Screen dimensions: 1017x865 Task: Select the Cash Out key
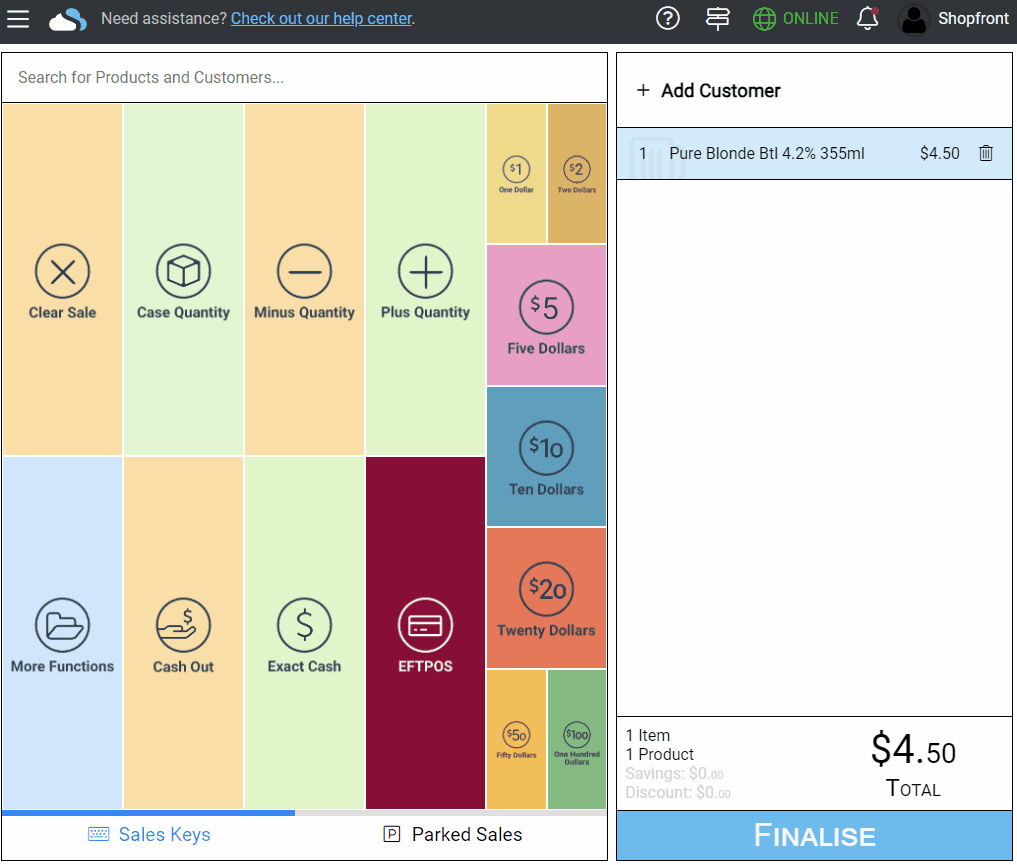184,633
